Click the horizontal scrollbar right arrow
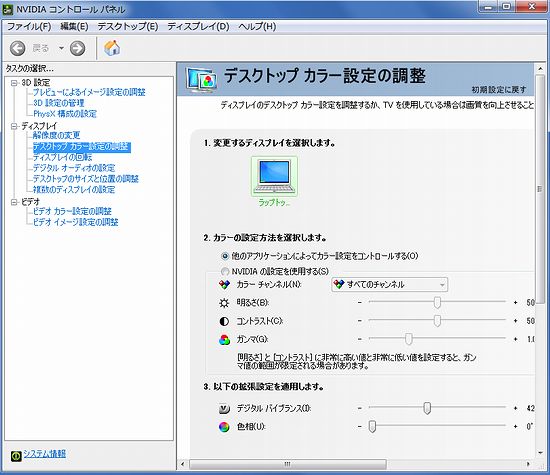Viewport: 550px width, 475px height. (528, 464)
